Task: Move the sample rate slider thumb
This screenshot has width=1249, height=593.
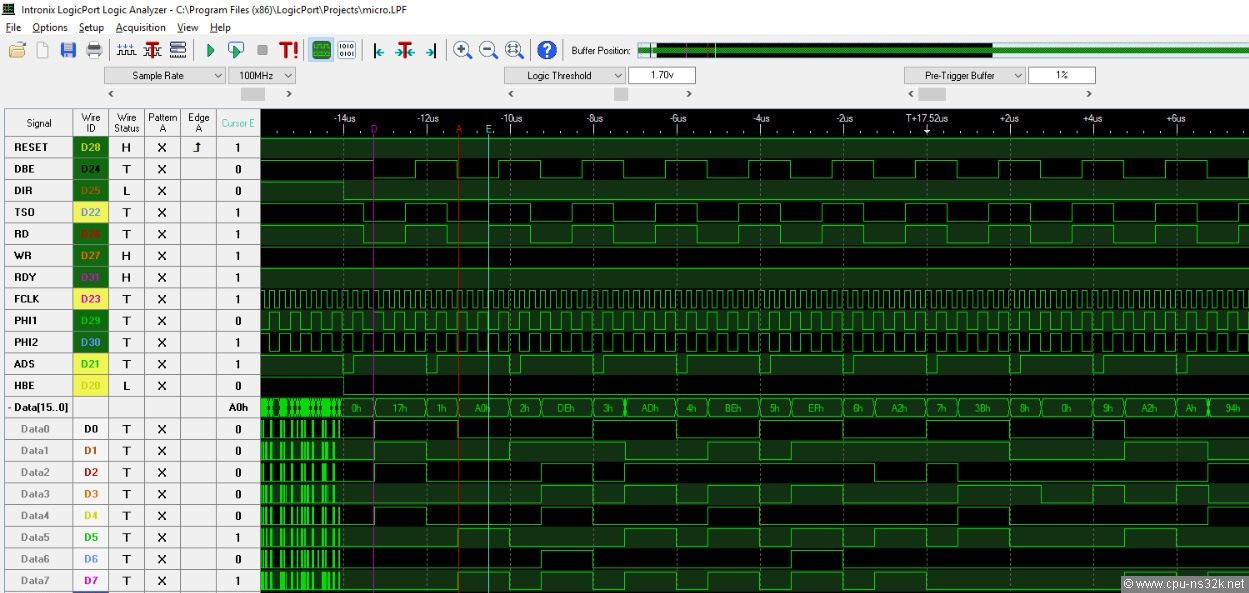Action: 253,94
